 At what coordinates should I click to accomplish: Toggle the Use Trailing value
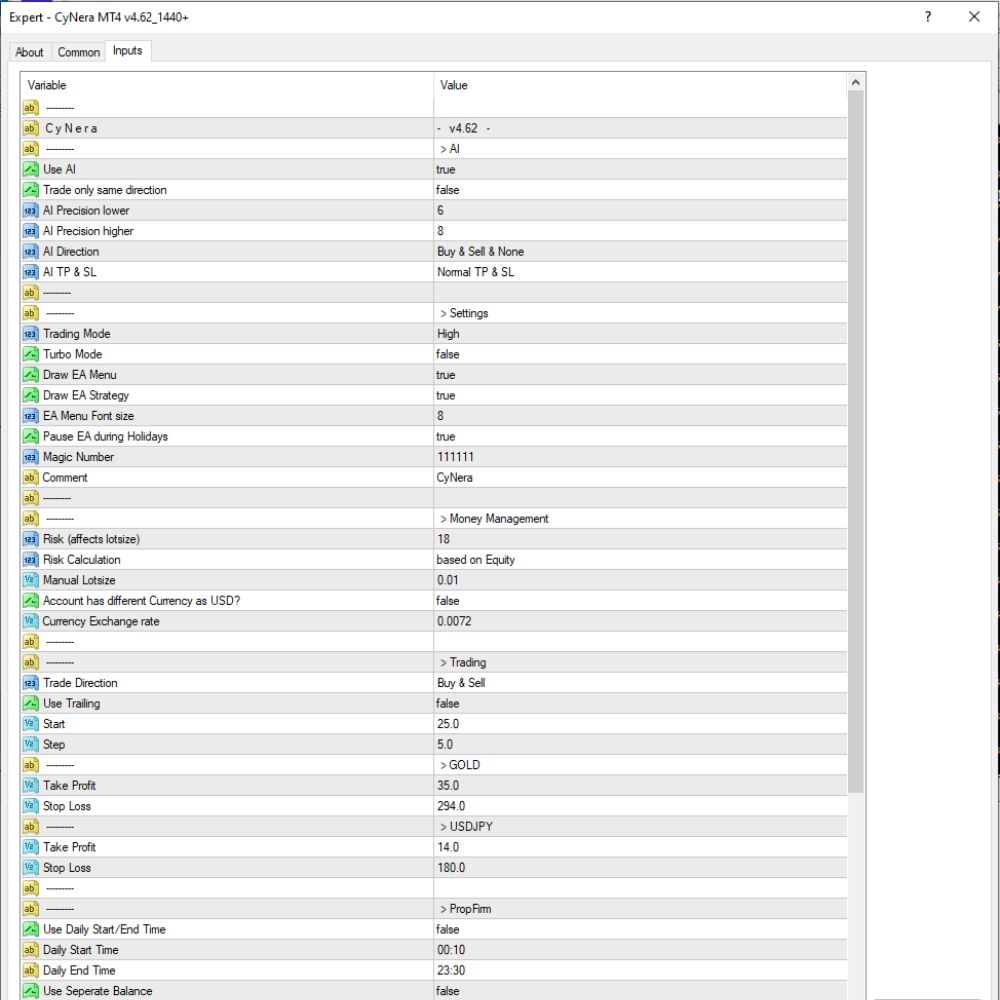640,703
